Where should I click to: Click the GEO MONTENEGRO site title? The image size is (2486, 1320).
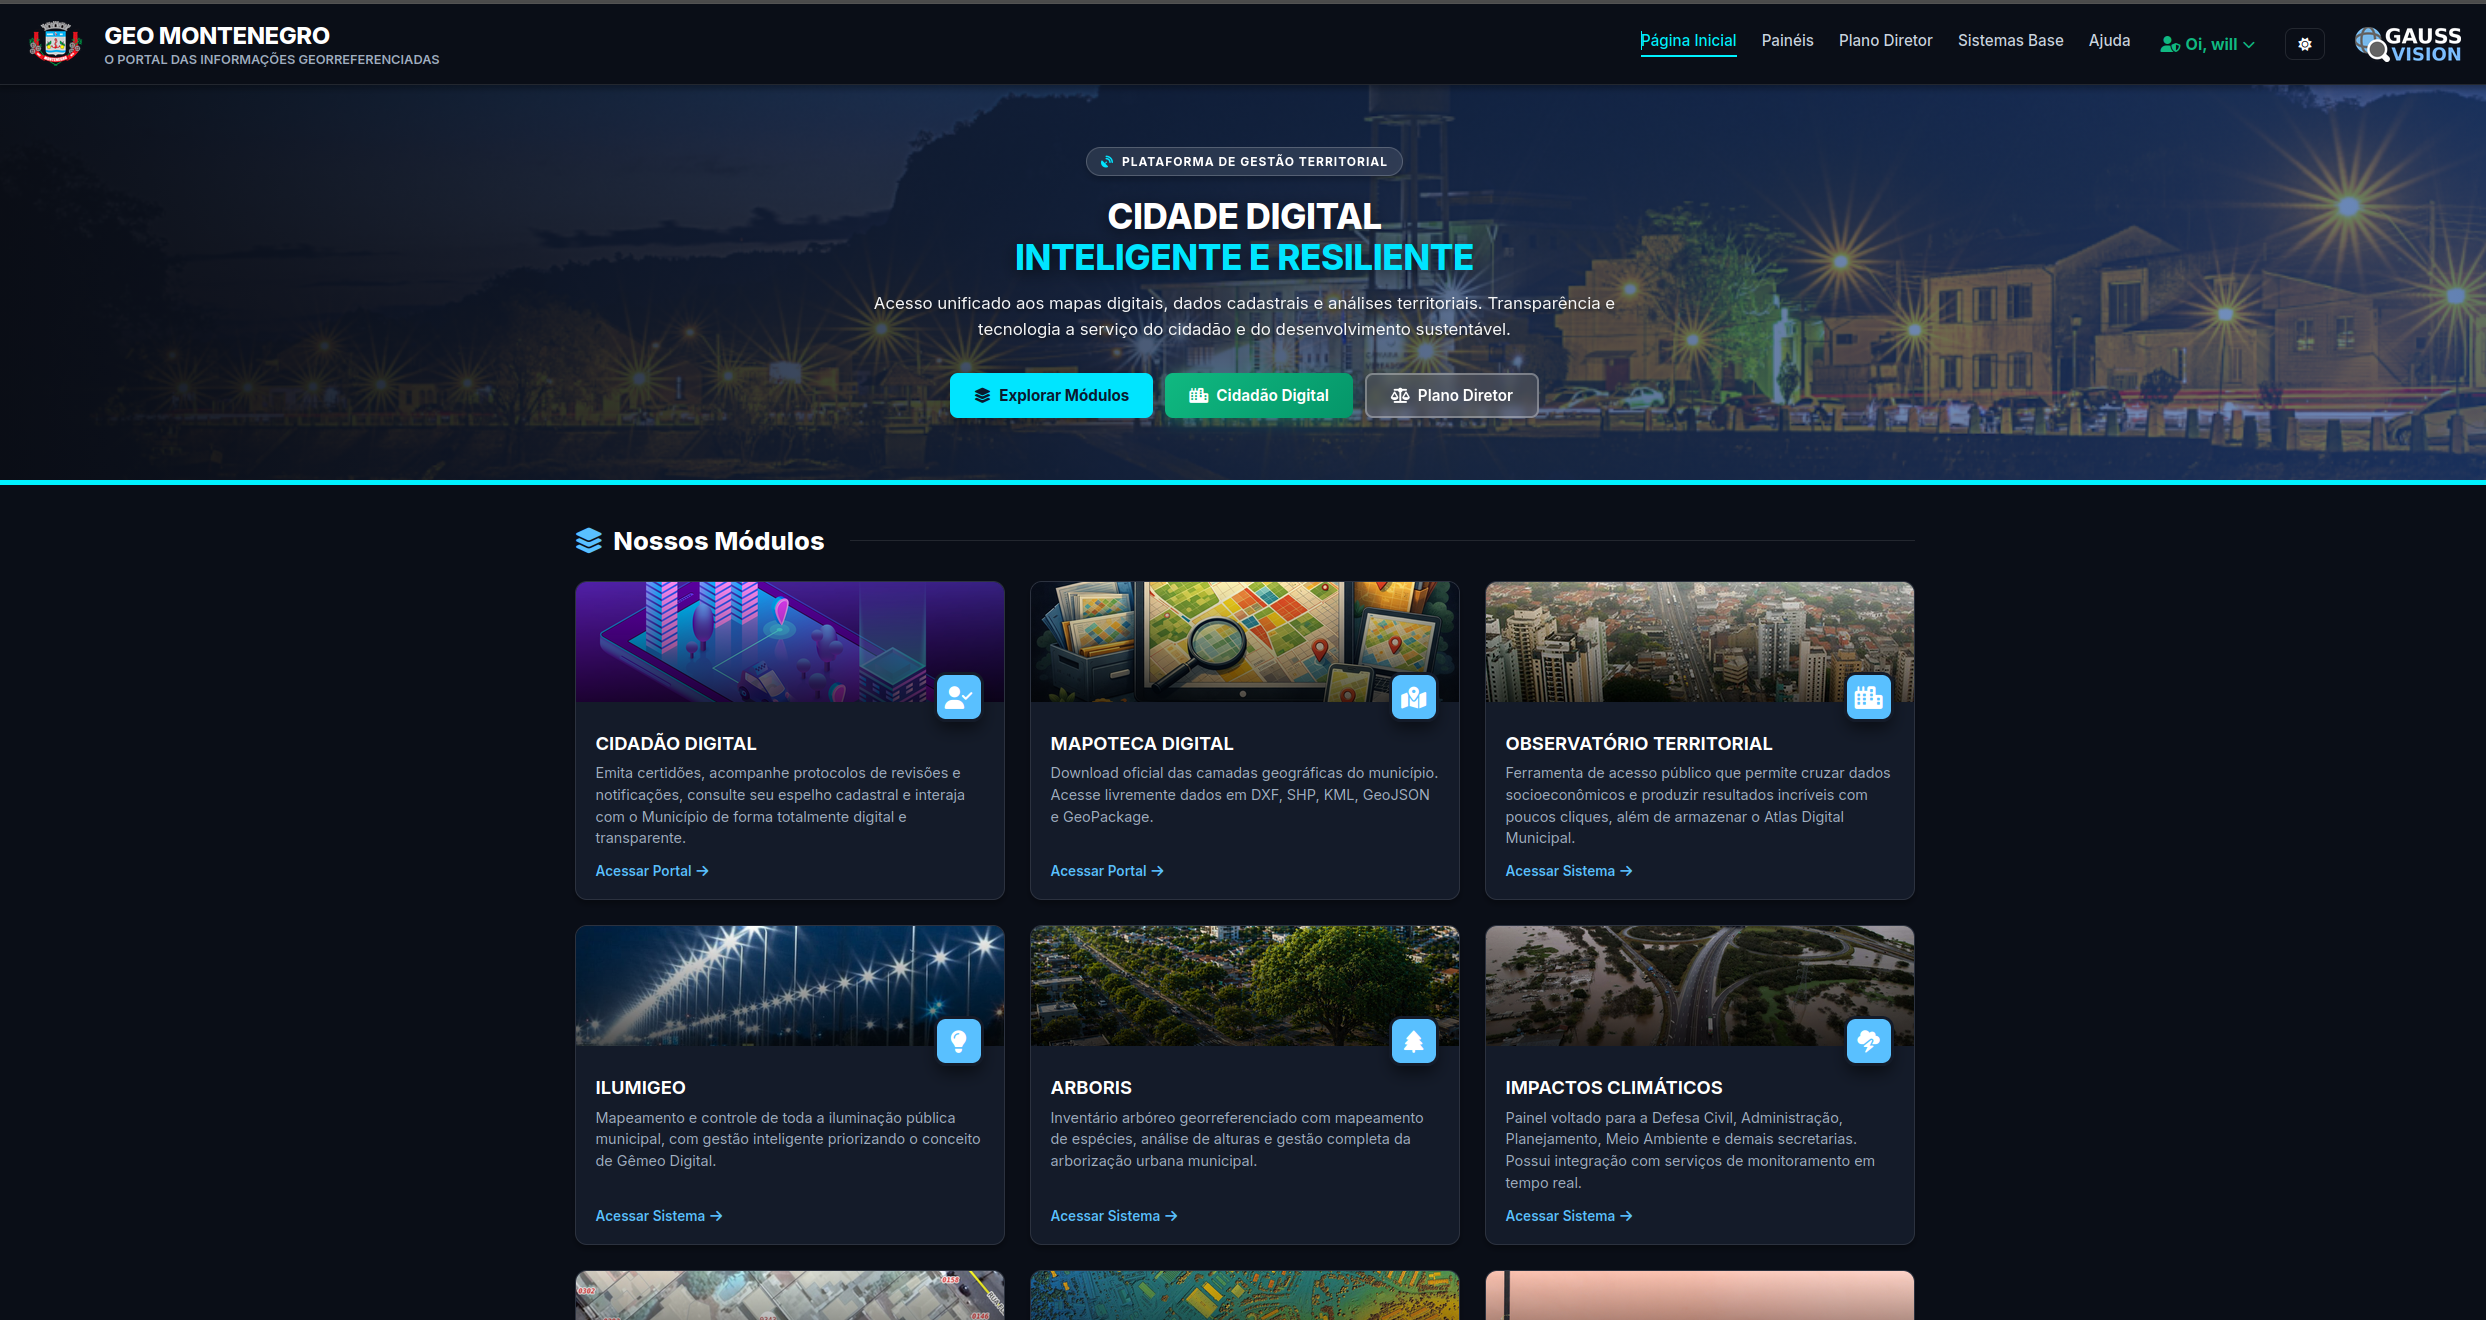(x=217, y=36)
